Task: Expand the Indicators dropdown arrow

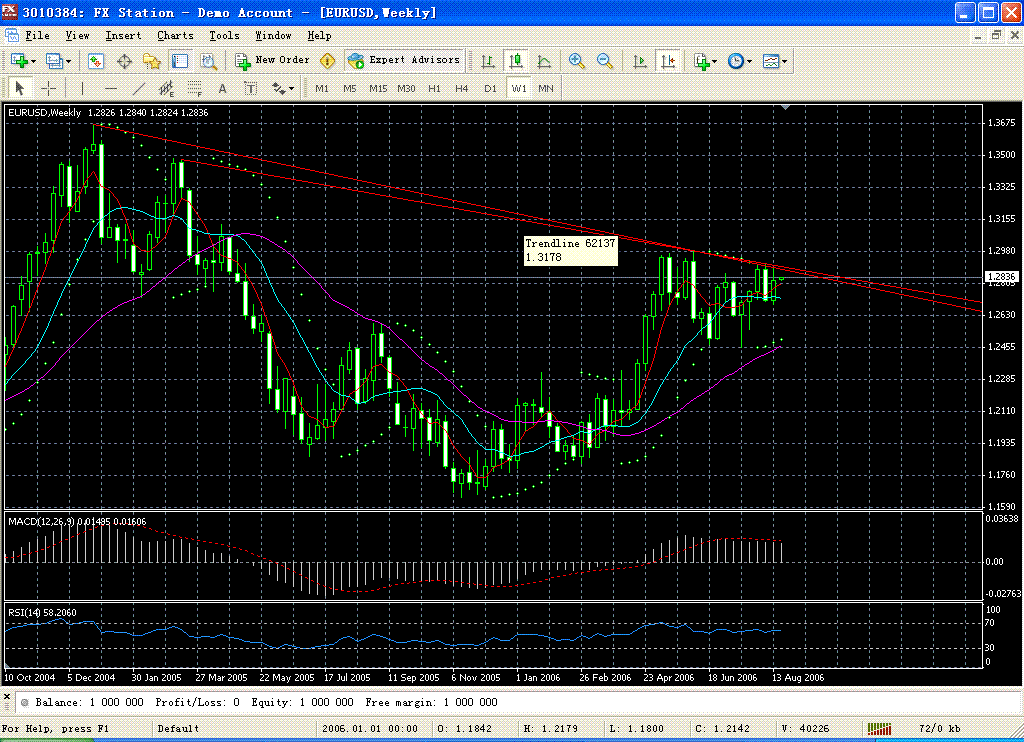Action: tap(714, 61)
